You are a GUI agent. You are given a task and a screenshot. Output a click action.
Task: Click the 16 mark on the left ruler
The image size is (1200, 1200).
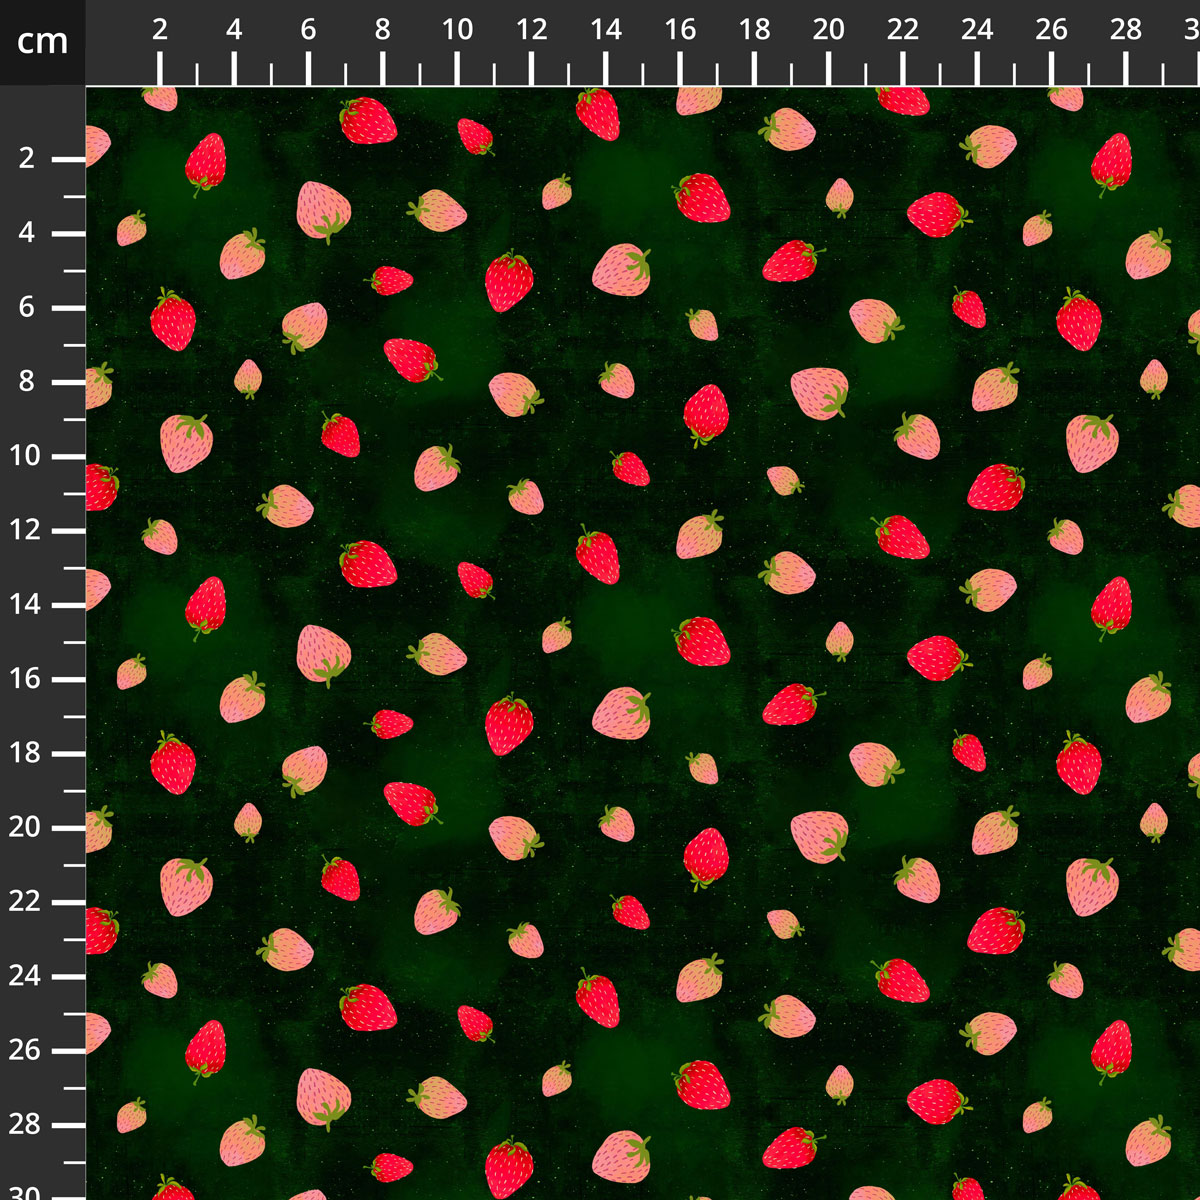point(26,679)
